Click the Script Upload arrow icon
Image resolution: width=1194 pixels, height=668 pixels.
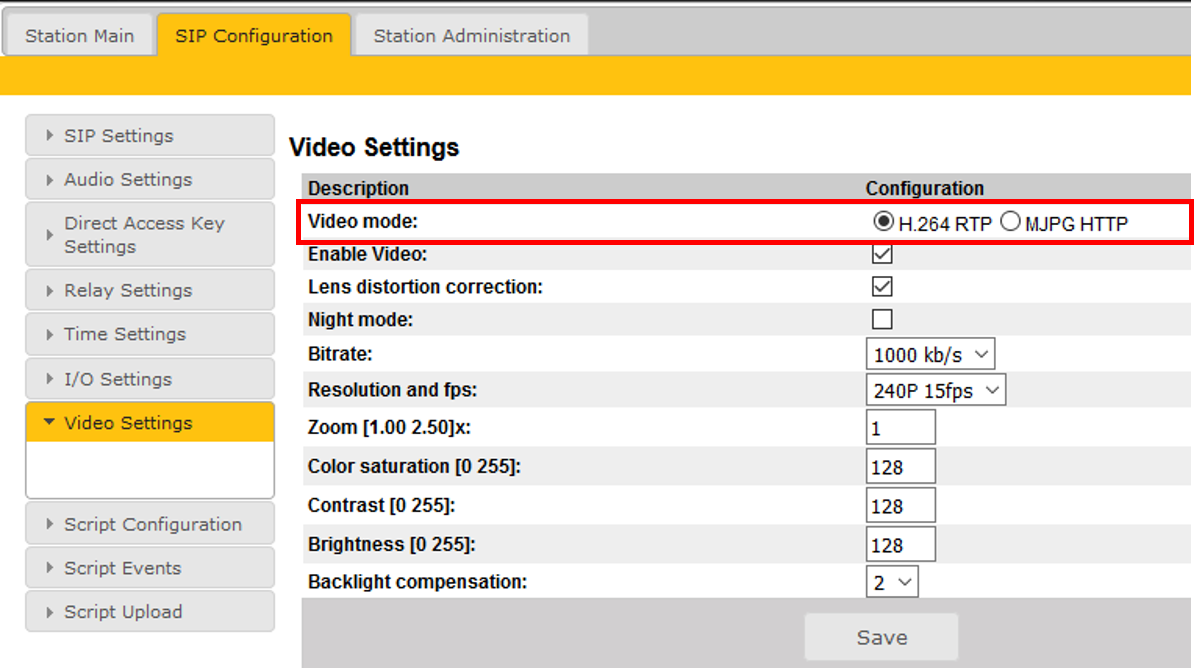pyautogui.click(x=50, y=612)
